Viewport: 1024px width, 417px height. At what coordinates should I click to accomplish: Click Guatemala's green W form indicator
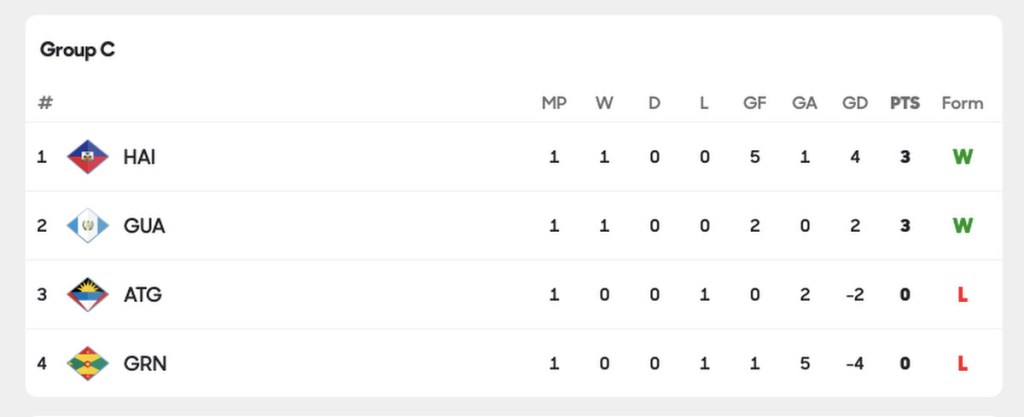tap(962, 226)
